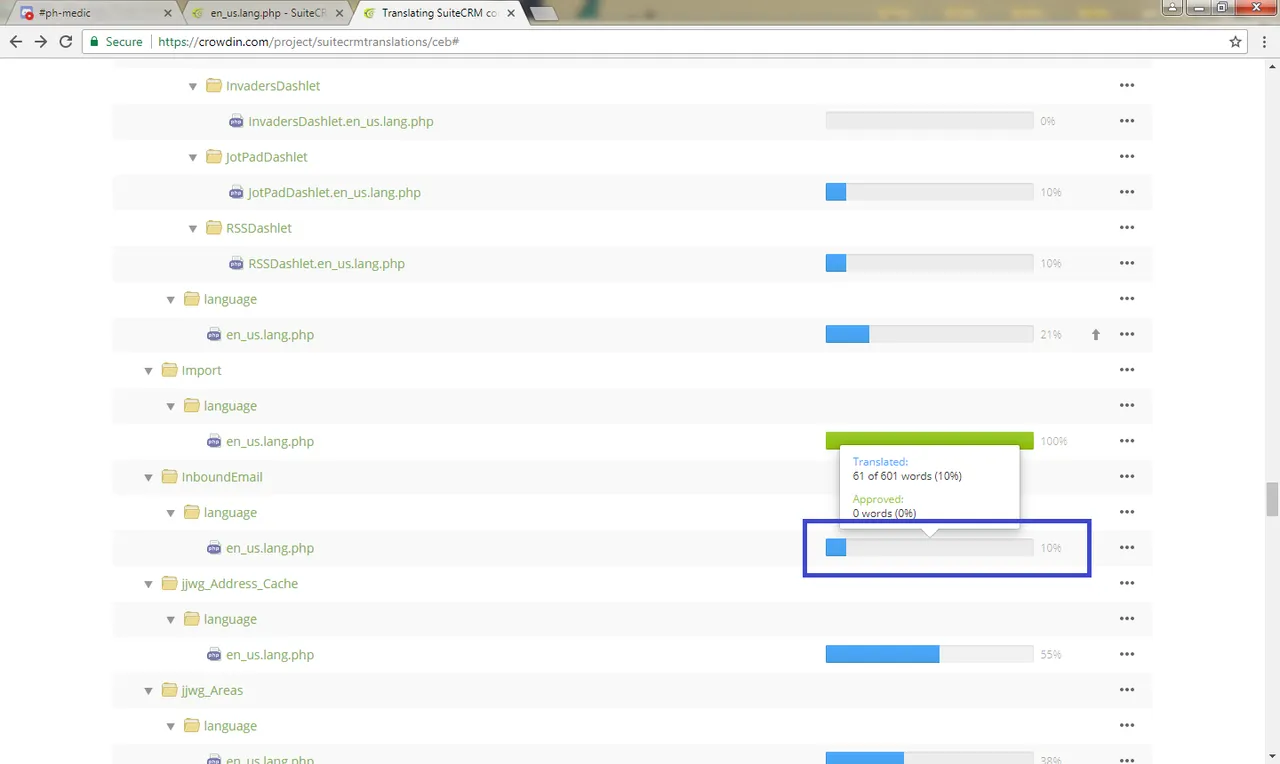Collapse the jjwg_Address_Cache folder
The height and width of the screenshot is (764, 1280).
(x=149, y=584)
